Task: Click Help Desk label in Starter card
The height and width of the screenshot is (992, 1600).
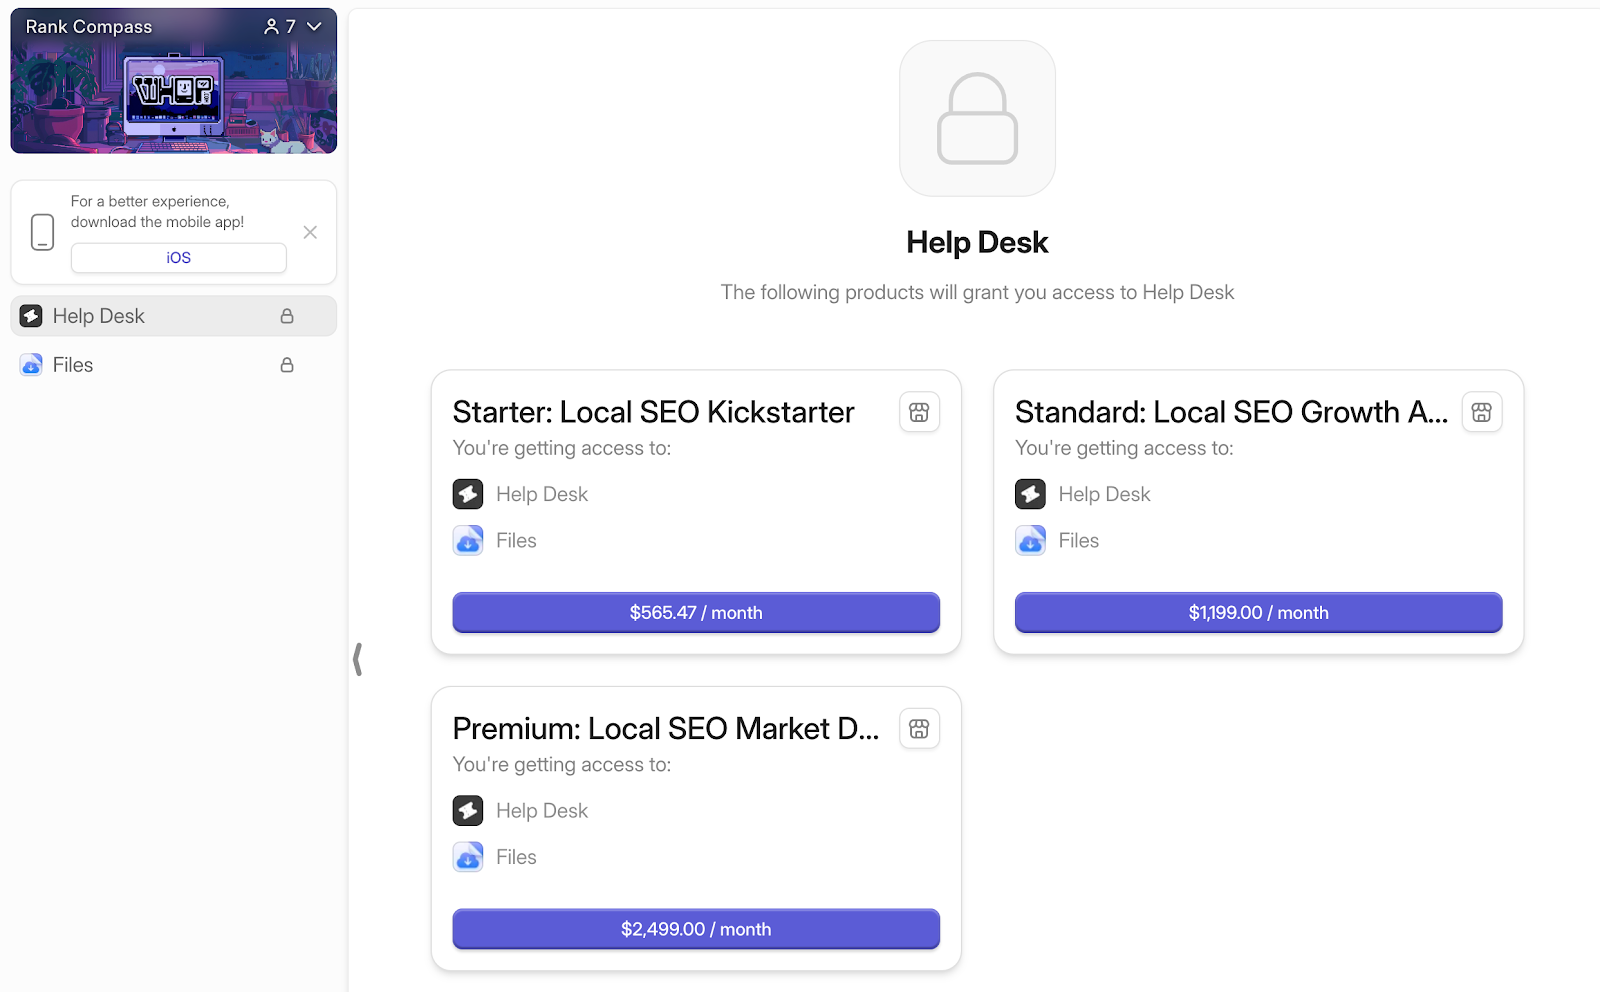Action: pyautogui.click(x=542, y=494)
